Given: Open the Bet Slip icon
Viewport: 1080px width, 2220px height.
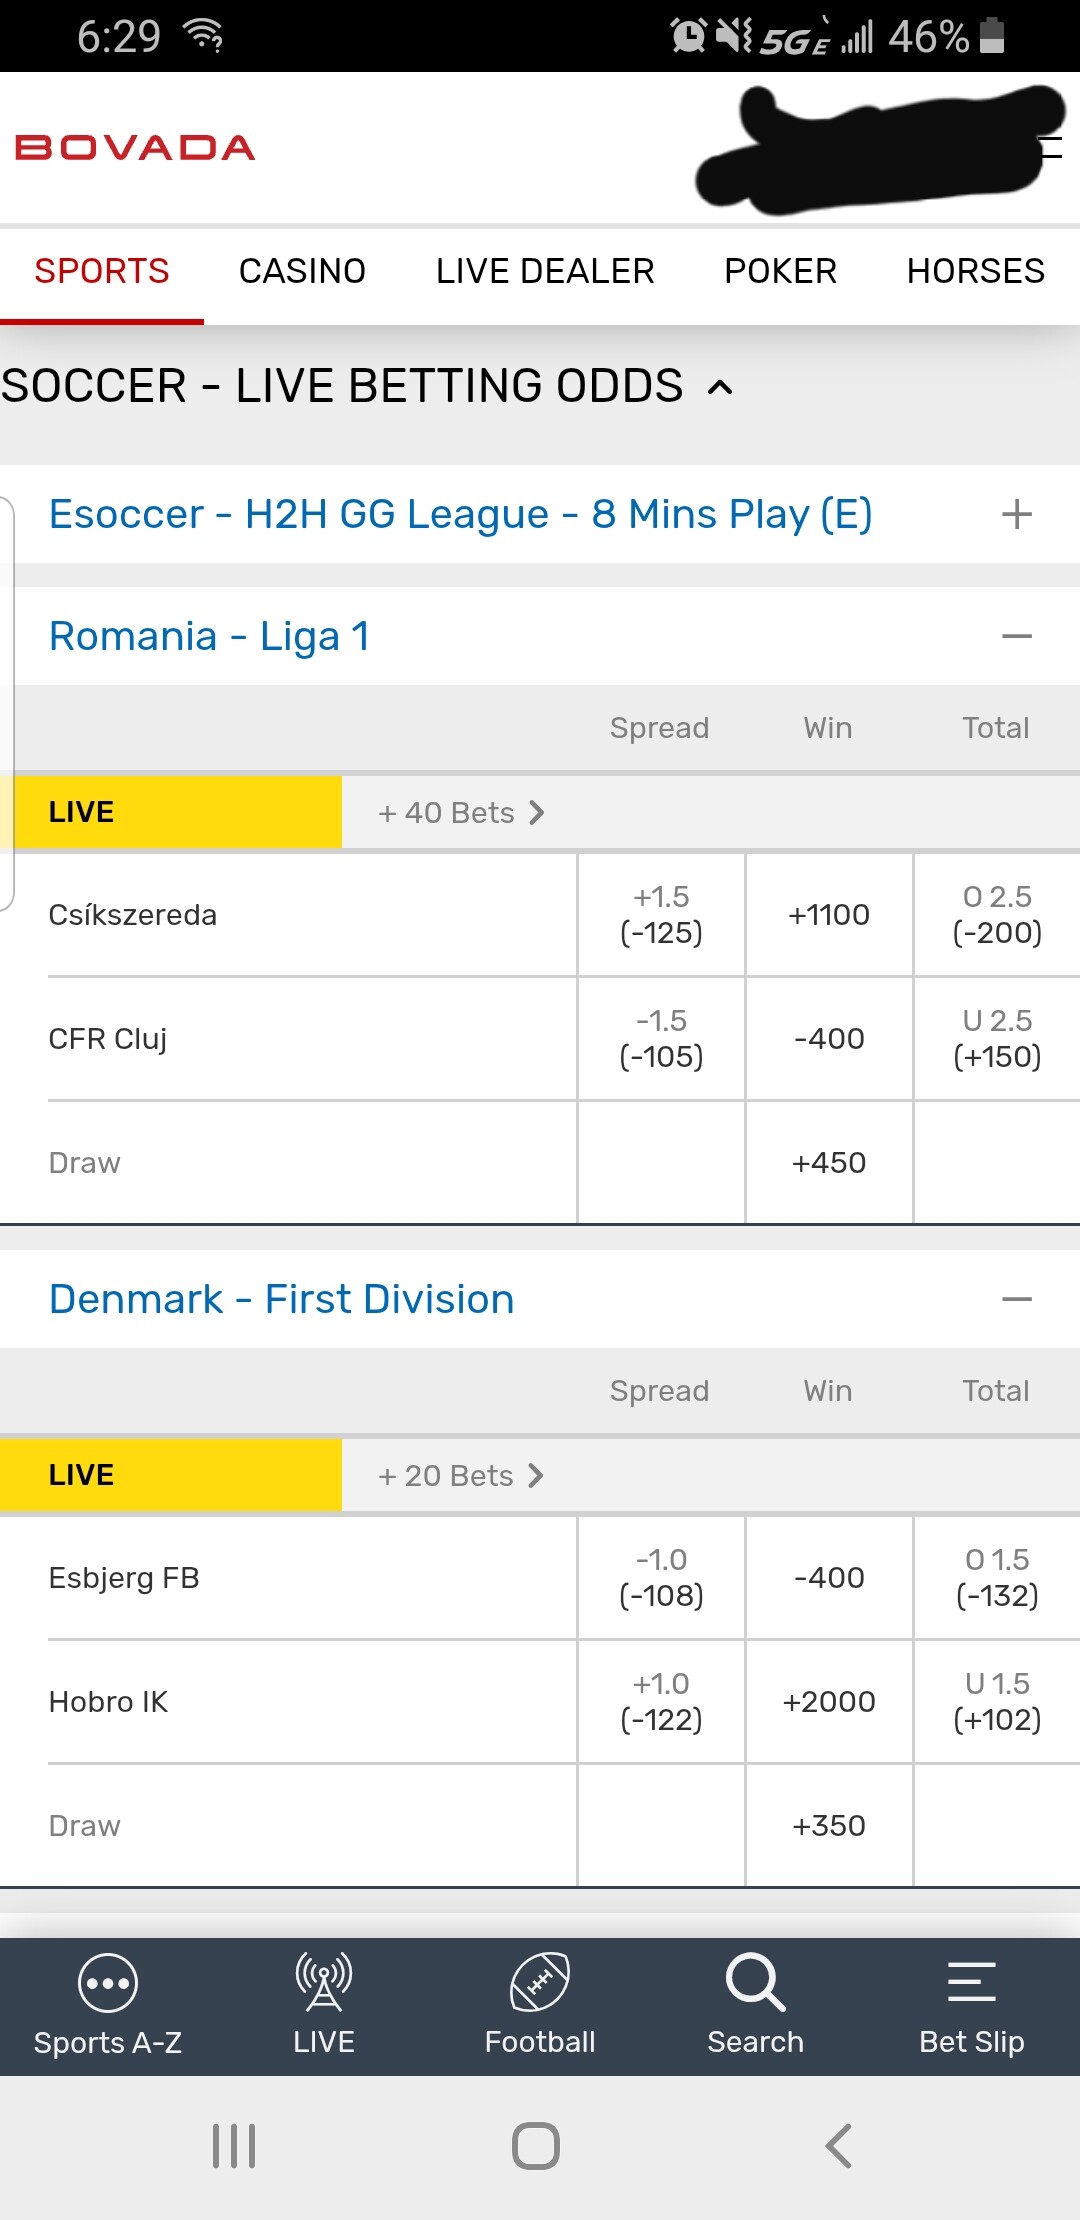Looking at the screenshot, I should pos(971,1983).
